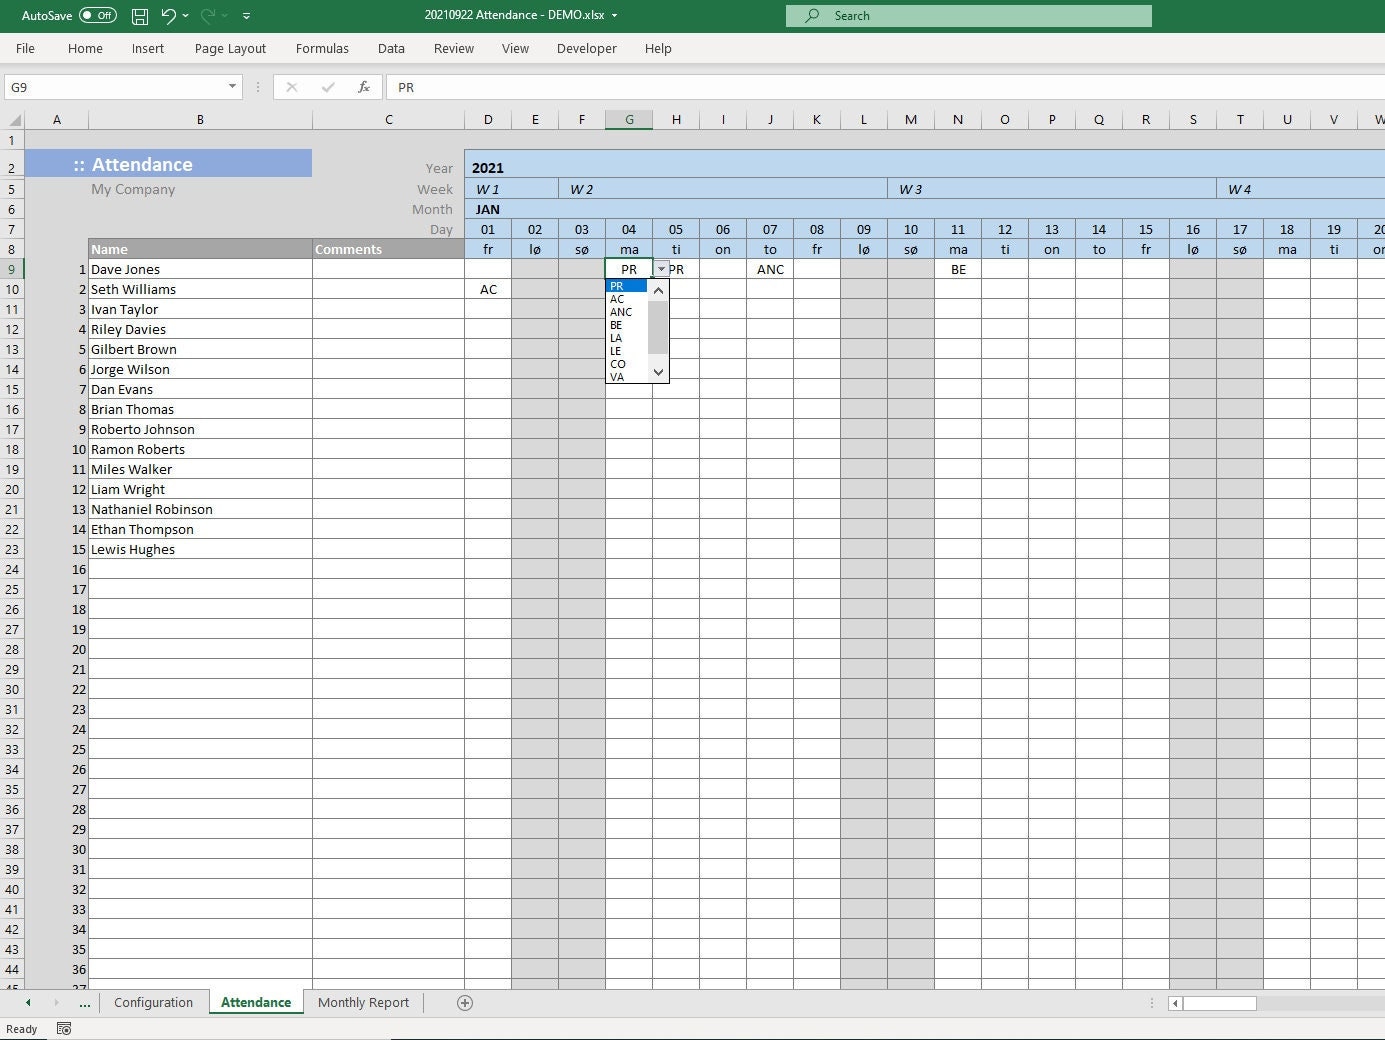
Task: Open the Name Box dropdown arrow
Action: (231, 87)
